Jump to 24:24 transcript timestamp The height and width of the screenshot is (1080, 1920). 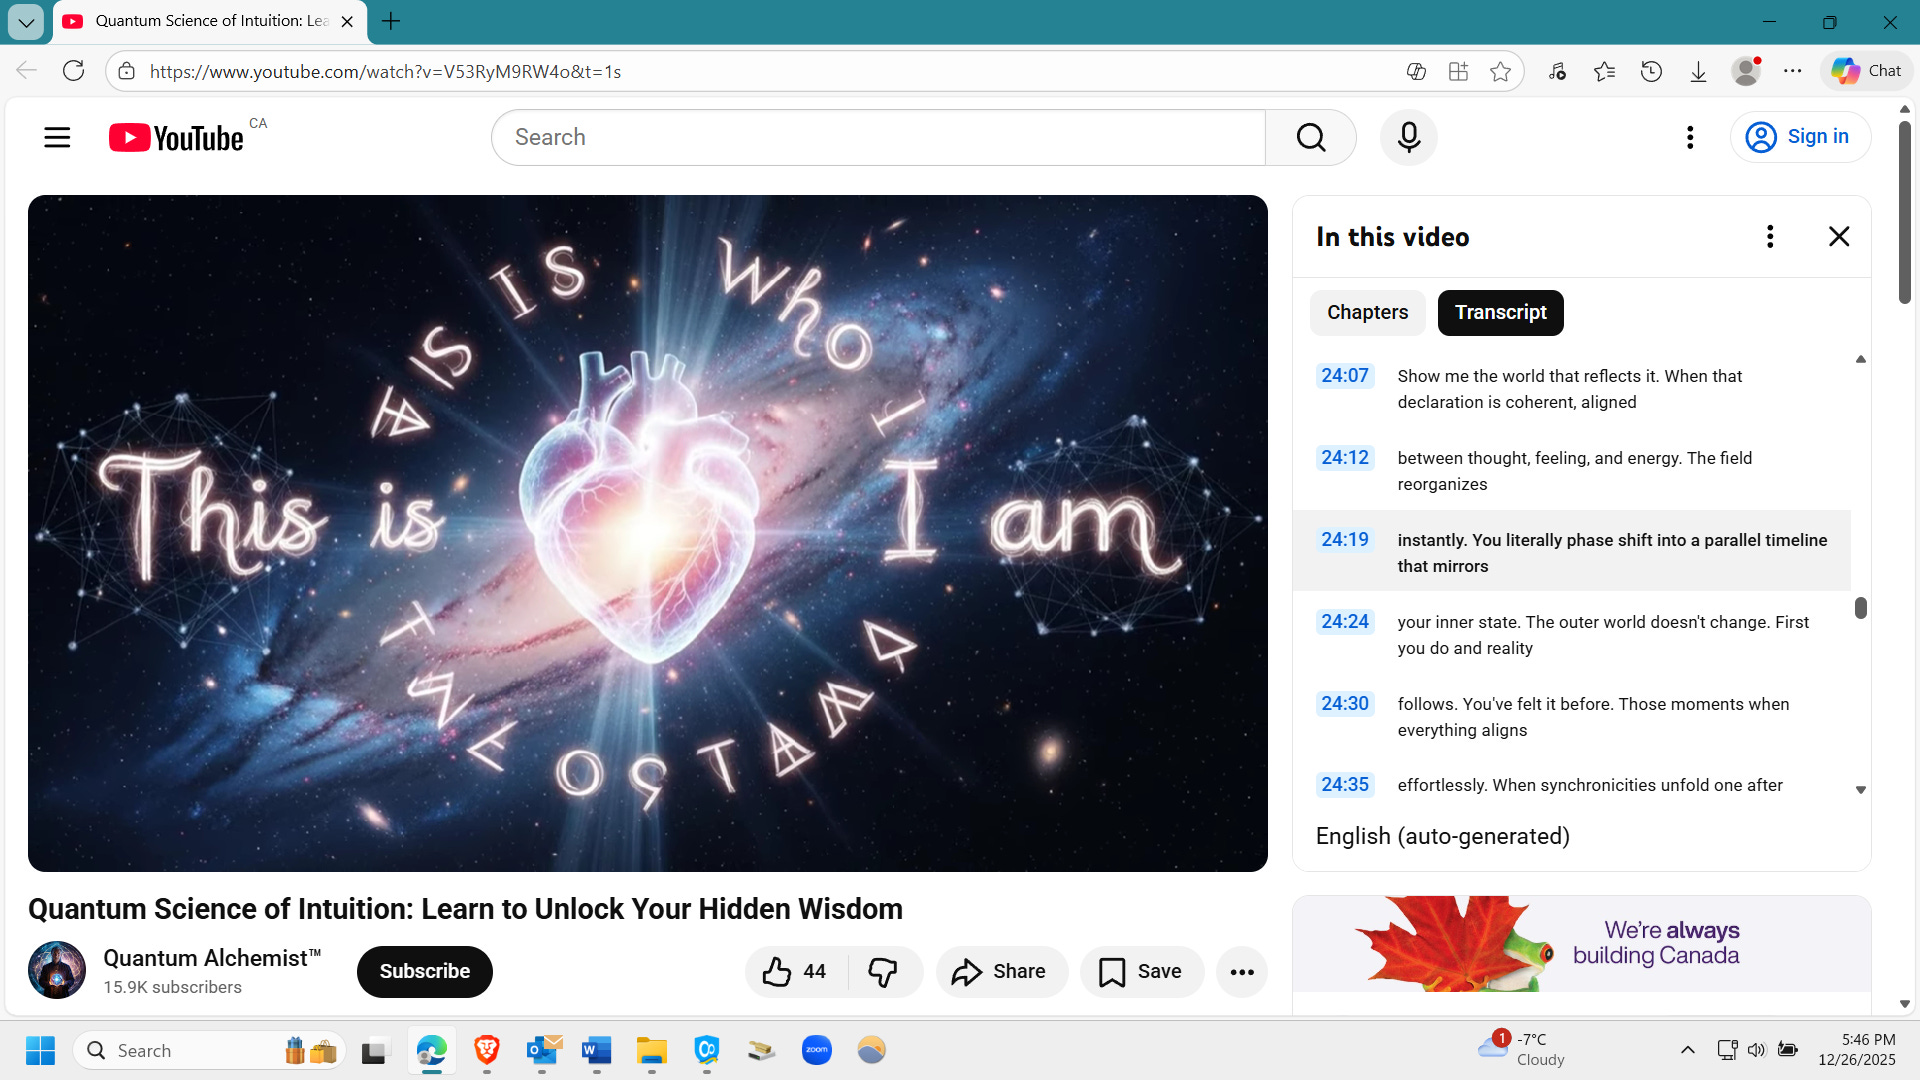[x=1344, y=622]
